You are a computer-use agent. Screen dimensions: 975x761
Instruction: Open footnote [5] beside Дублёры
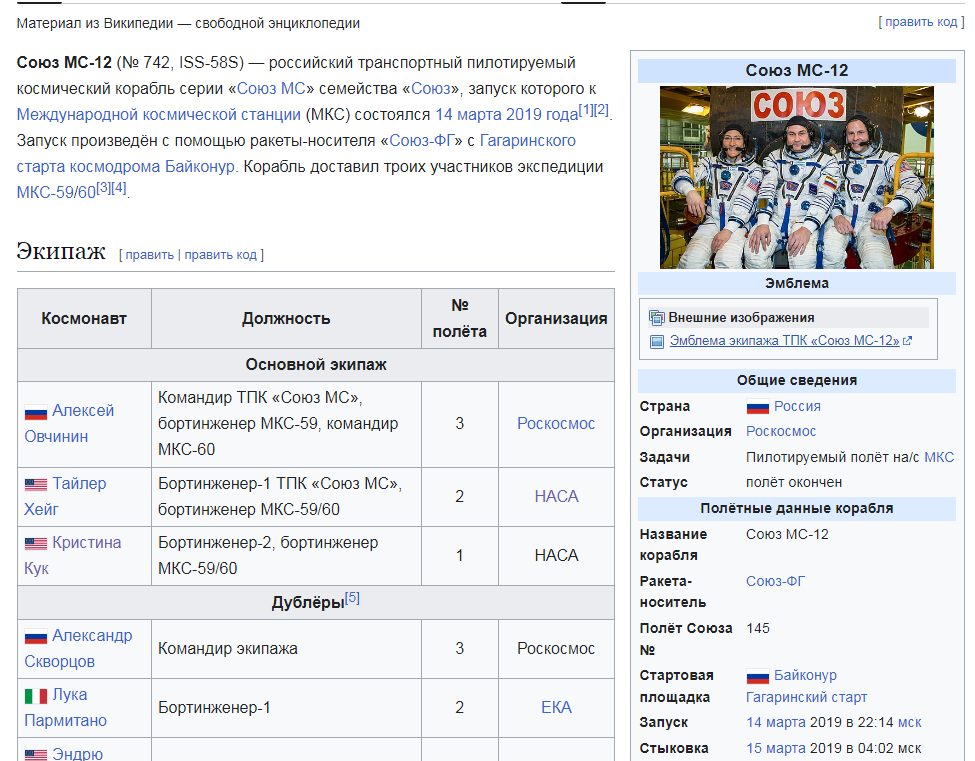click(x=352, y=597)
